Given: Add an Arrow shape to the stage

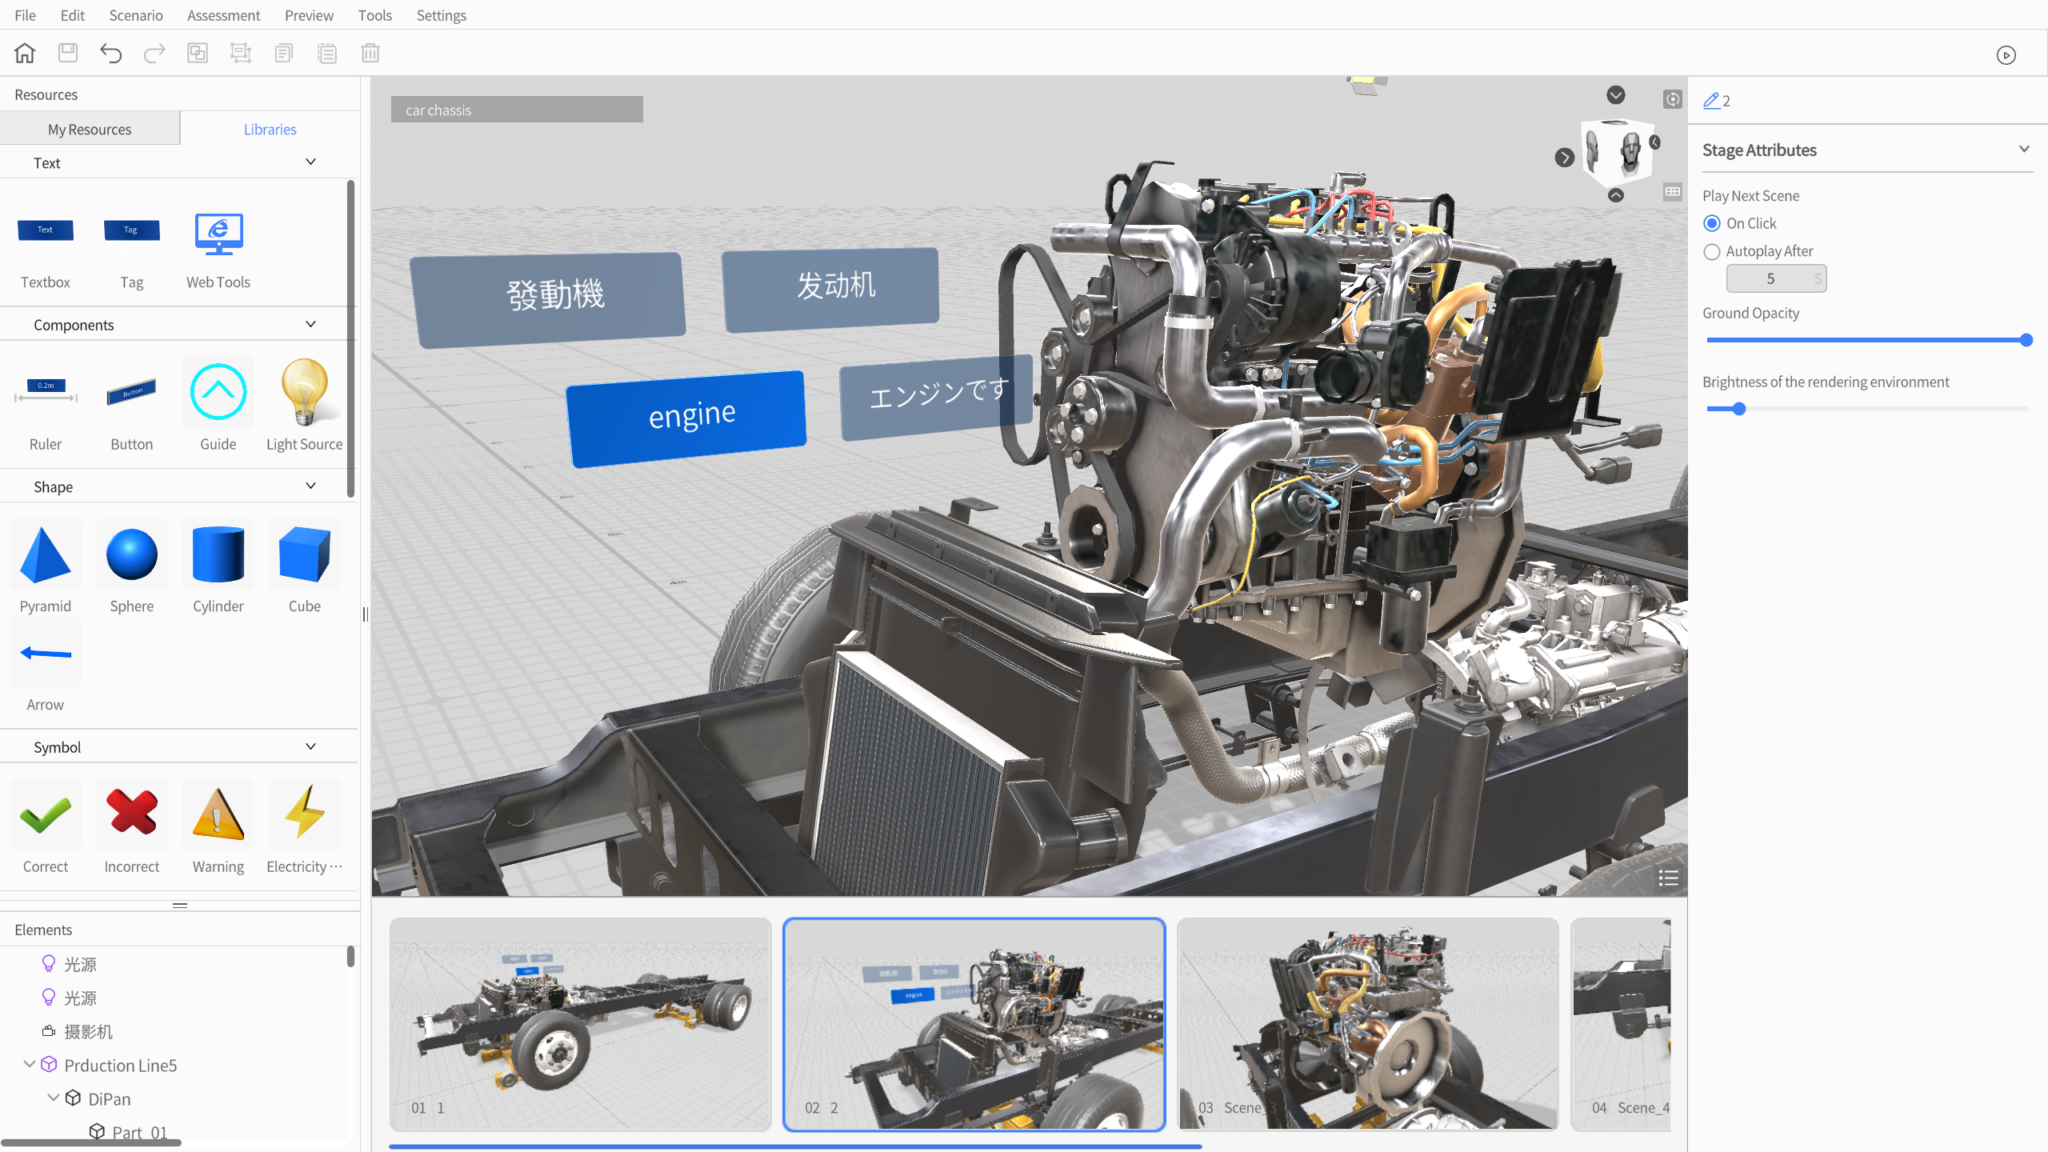Looking at the screenshot, I should [x=45, y=655].
